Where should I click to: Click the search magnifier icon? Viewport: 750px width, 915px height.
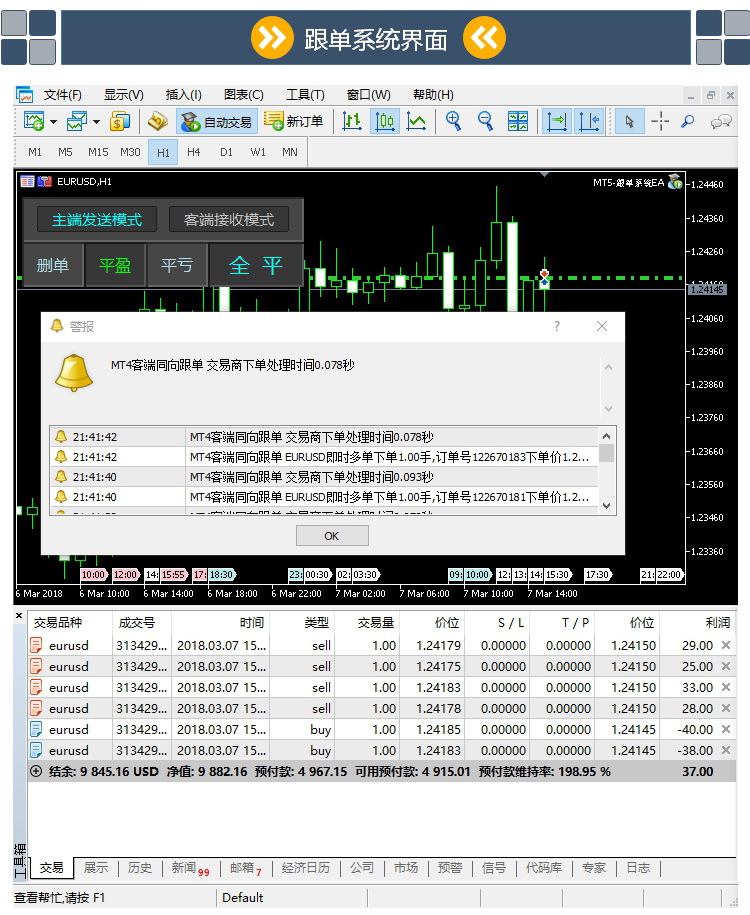[689, 121]
